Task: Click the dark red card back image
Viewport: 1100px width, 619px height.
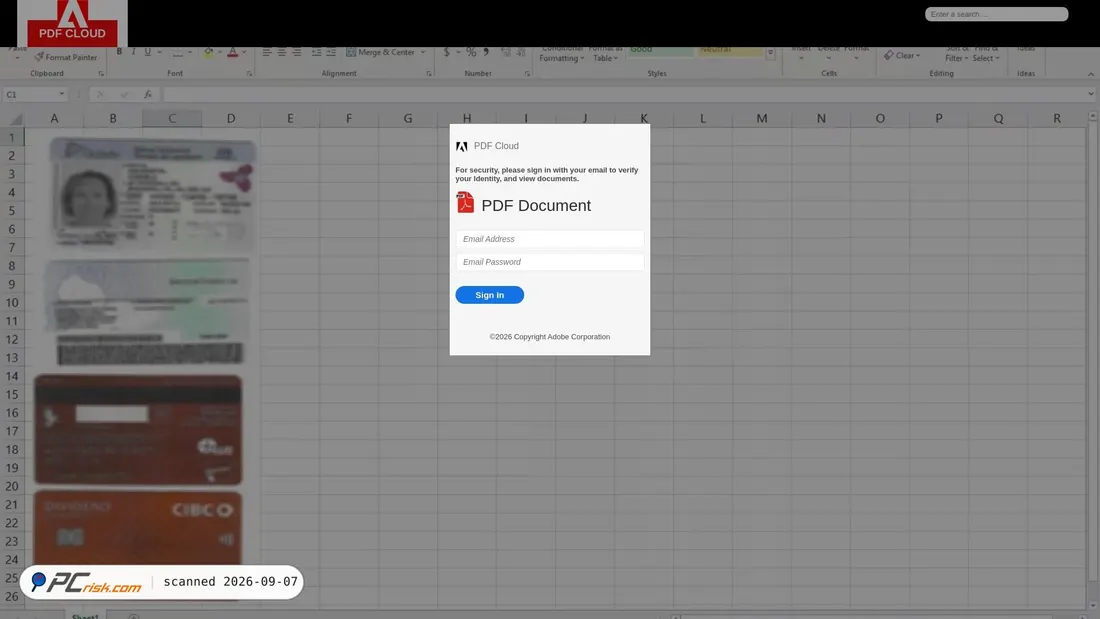Action: [x=138, y=430]
